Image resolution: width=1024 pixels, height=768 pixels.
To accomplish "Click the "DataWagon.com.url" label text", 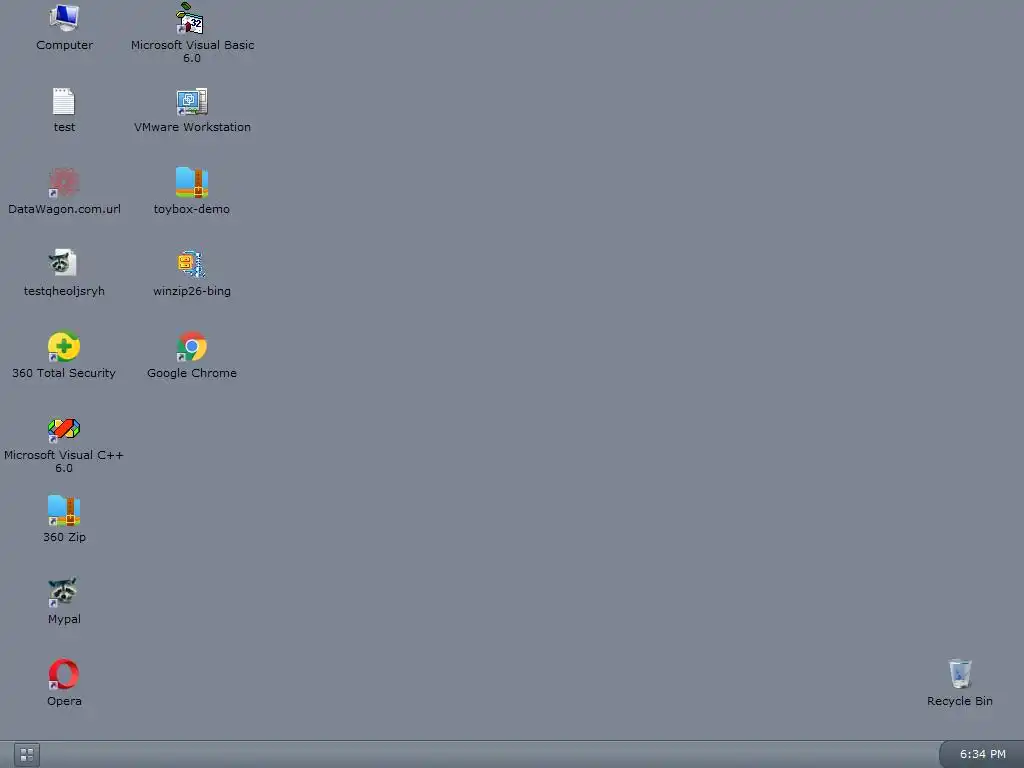I will point(64,209).
